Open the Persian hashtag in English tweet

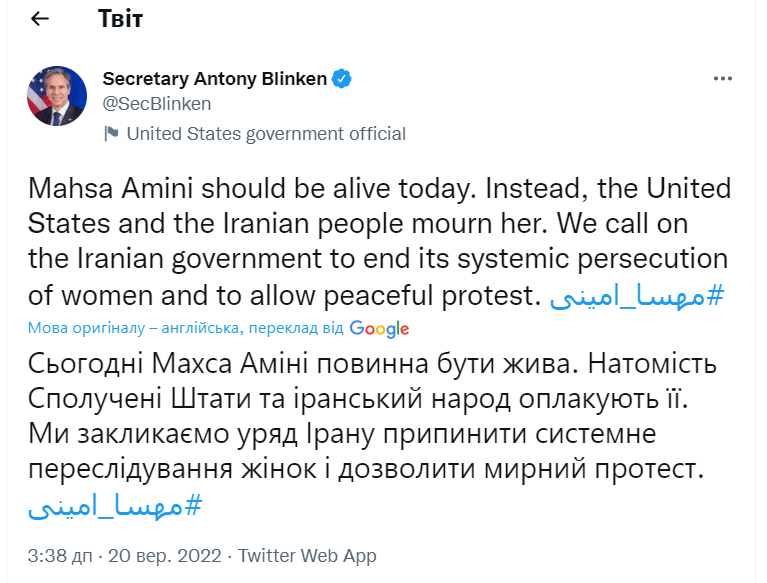[x=637, y=296]
